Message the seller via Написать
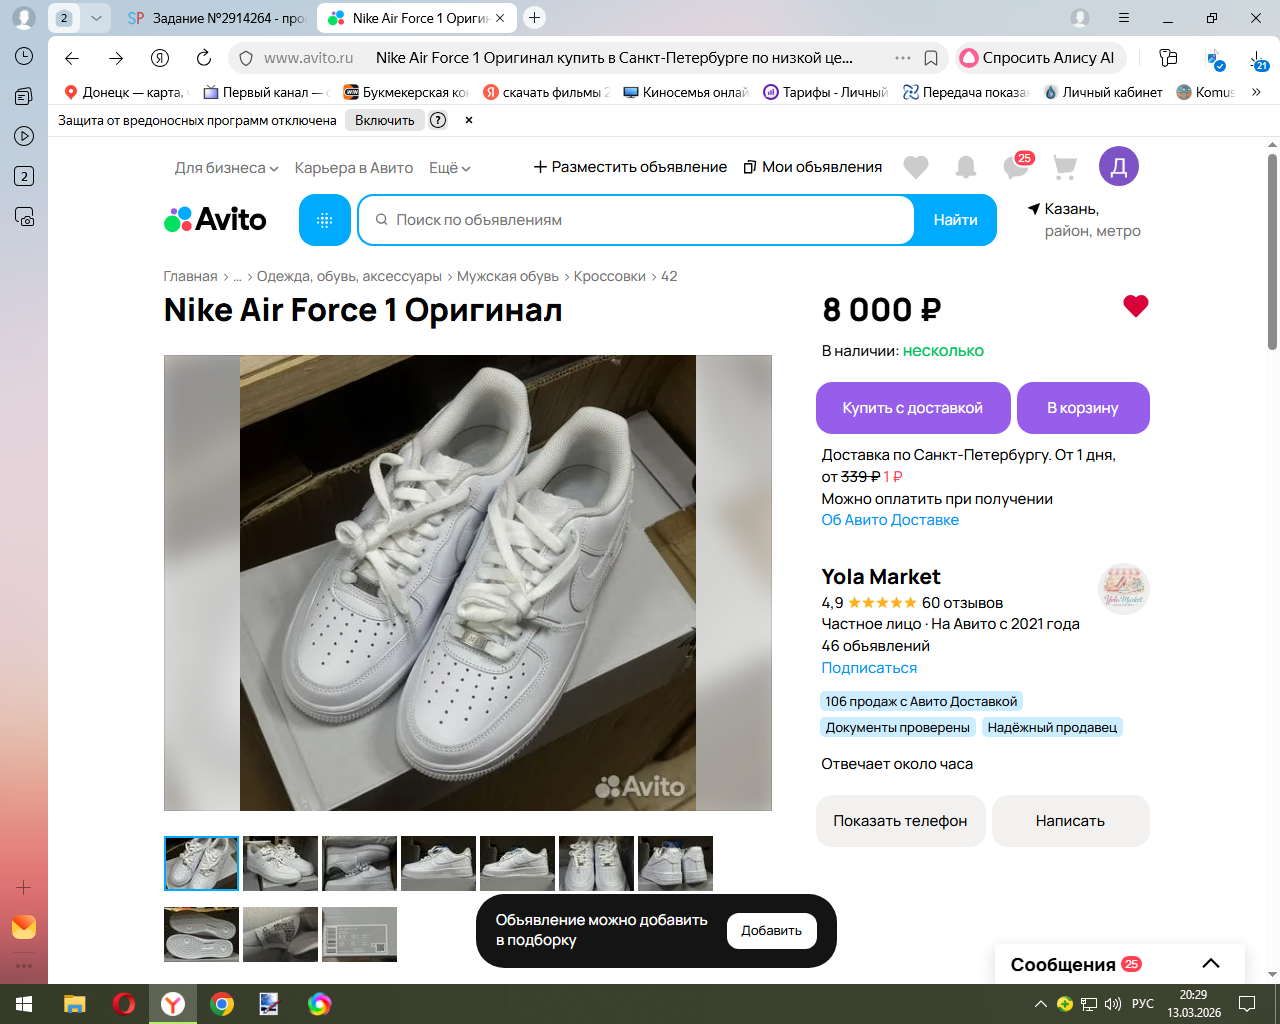The image size is (1280, 1024). pos(1070,821)
